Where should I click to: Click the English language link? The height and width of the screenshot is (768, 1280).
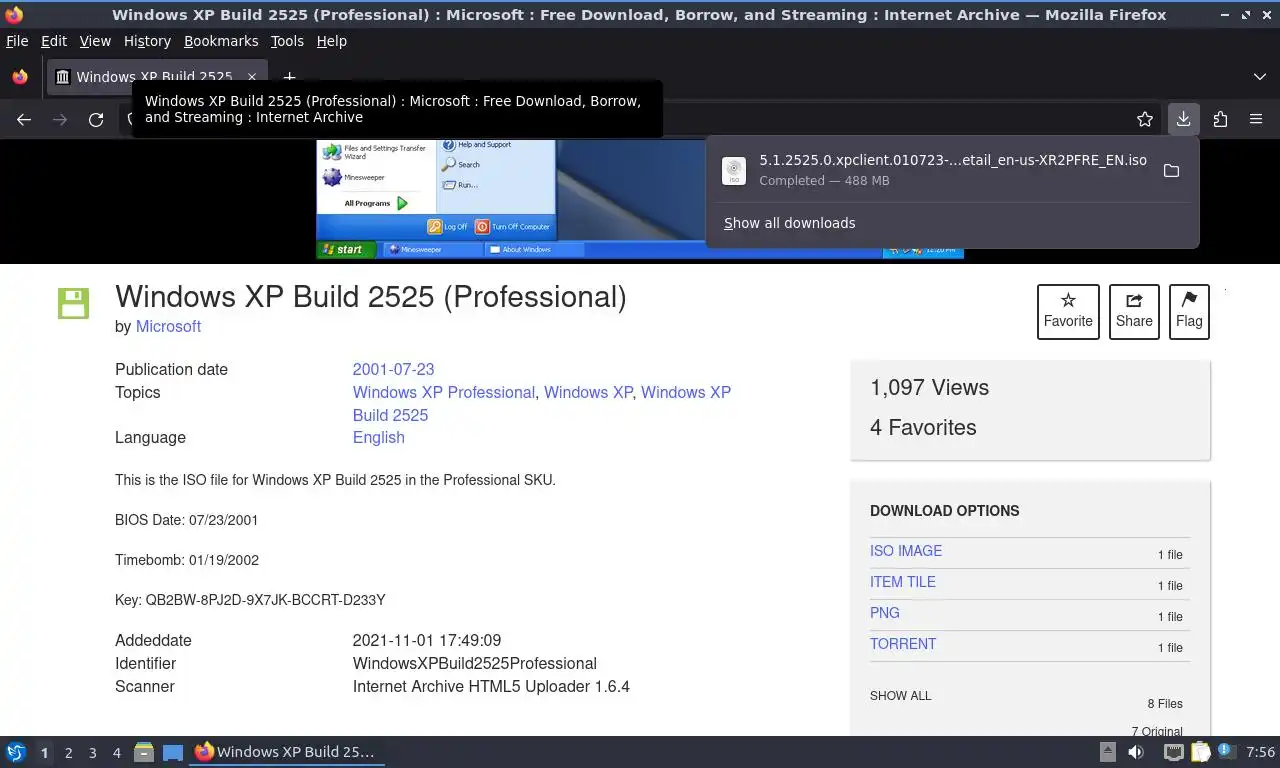click(x=378, y=437)
